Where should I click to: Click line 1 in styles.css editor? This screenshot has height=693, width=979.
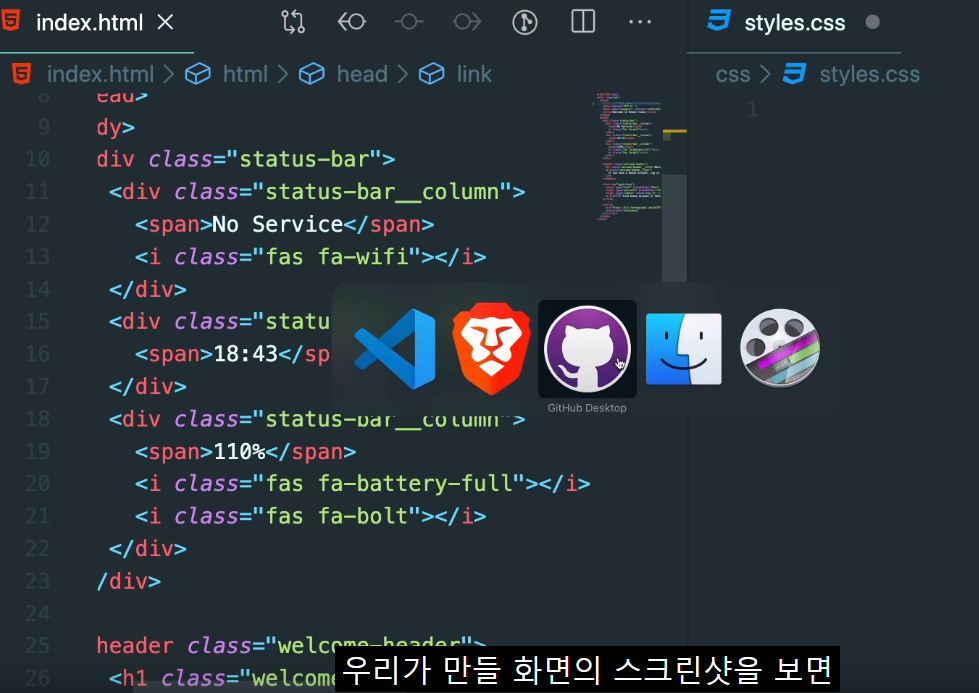[x=752, y=109]
